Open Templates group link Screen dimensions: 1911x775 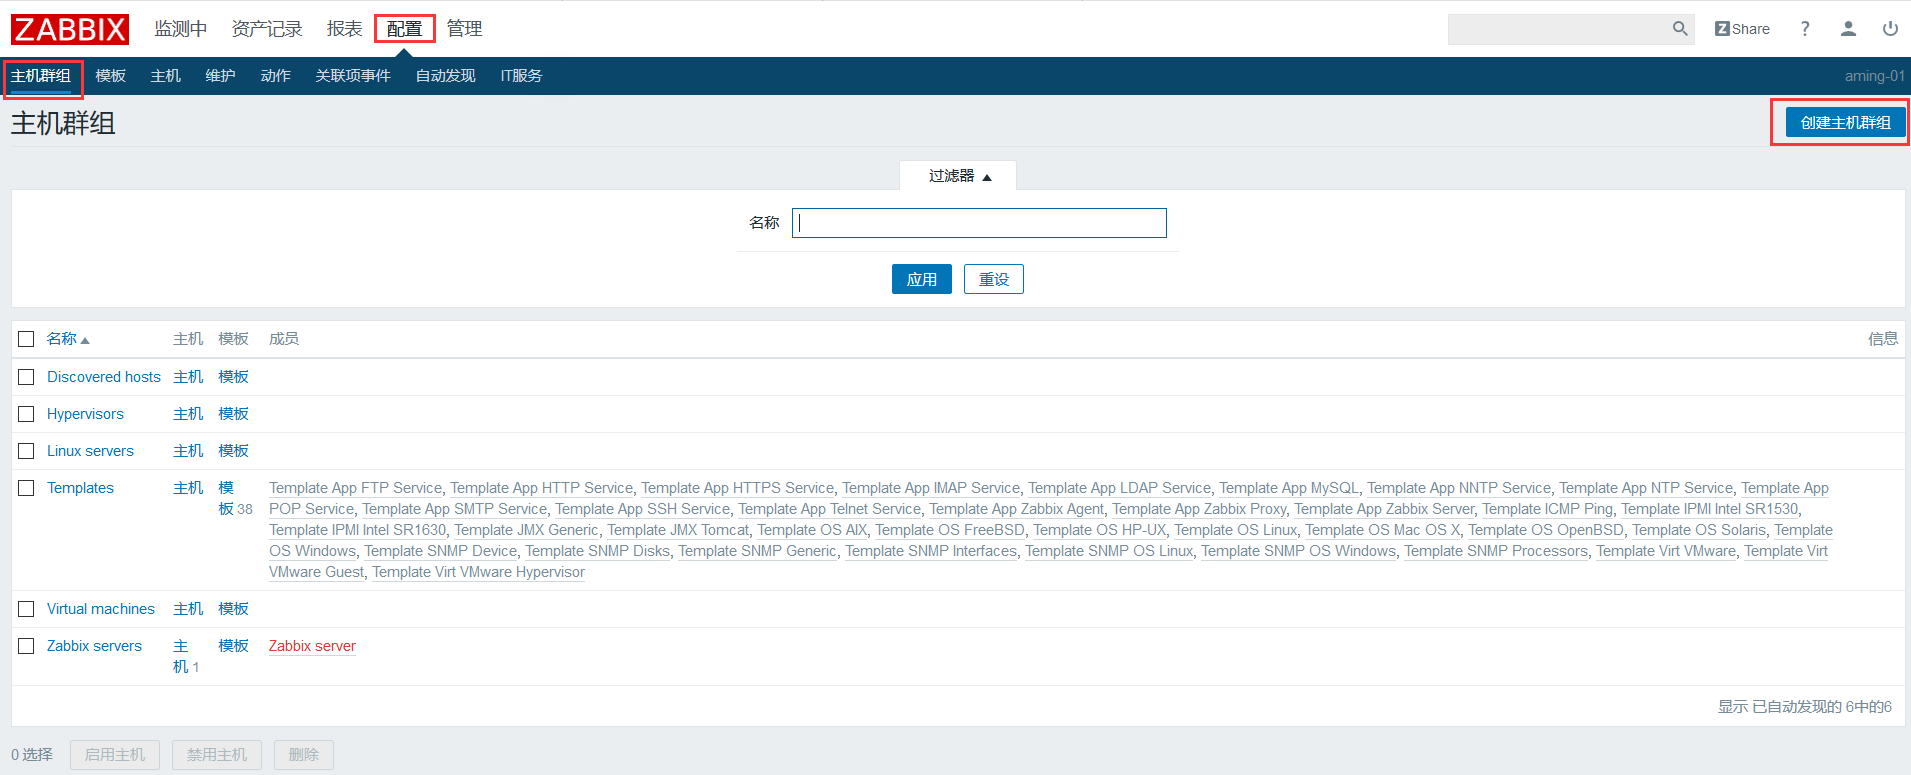pos(80,488)
